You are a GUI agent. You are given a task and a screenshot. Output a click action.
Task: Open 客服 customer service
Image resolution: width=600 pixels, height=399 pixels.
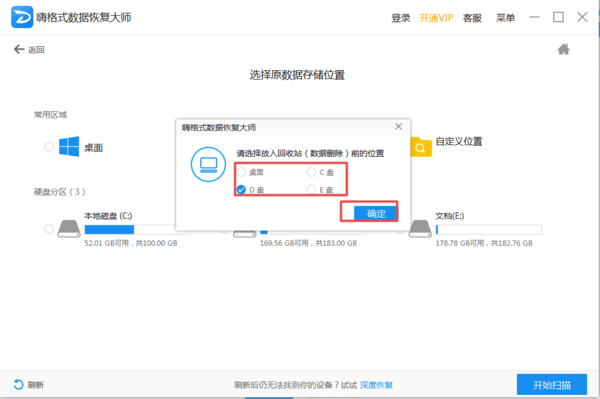pos(472,18)
